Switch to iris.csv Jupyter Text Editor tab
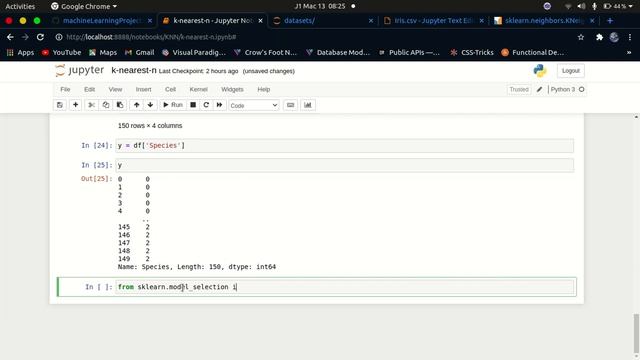Viewport: 640px width, 360px height. click(433, 20)
